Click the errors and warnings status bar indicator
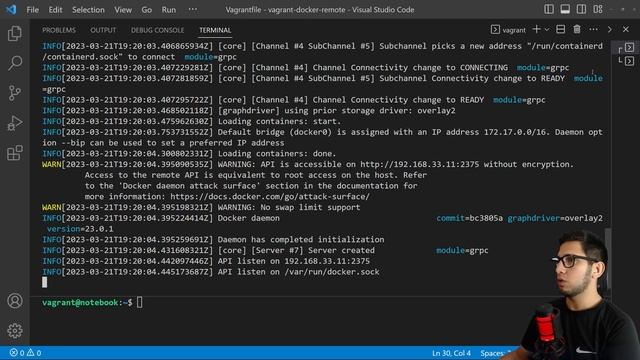Image resolution: width=640 pixels, height=360 pixels. (x=25, y=353)
